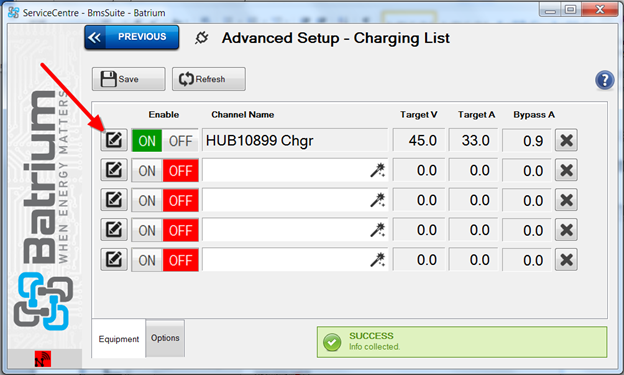Image resolution: width=624 pixels, height=375 pixels.
Task: Close the ServiceCentre window
Action: [x=600, y=10]
